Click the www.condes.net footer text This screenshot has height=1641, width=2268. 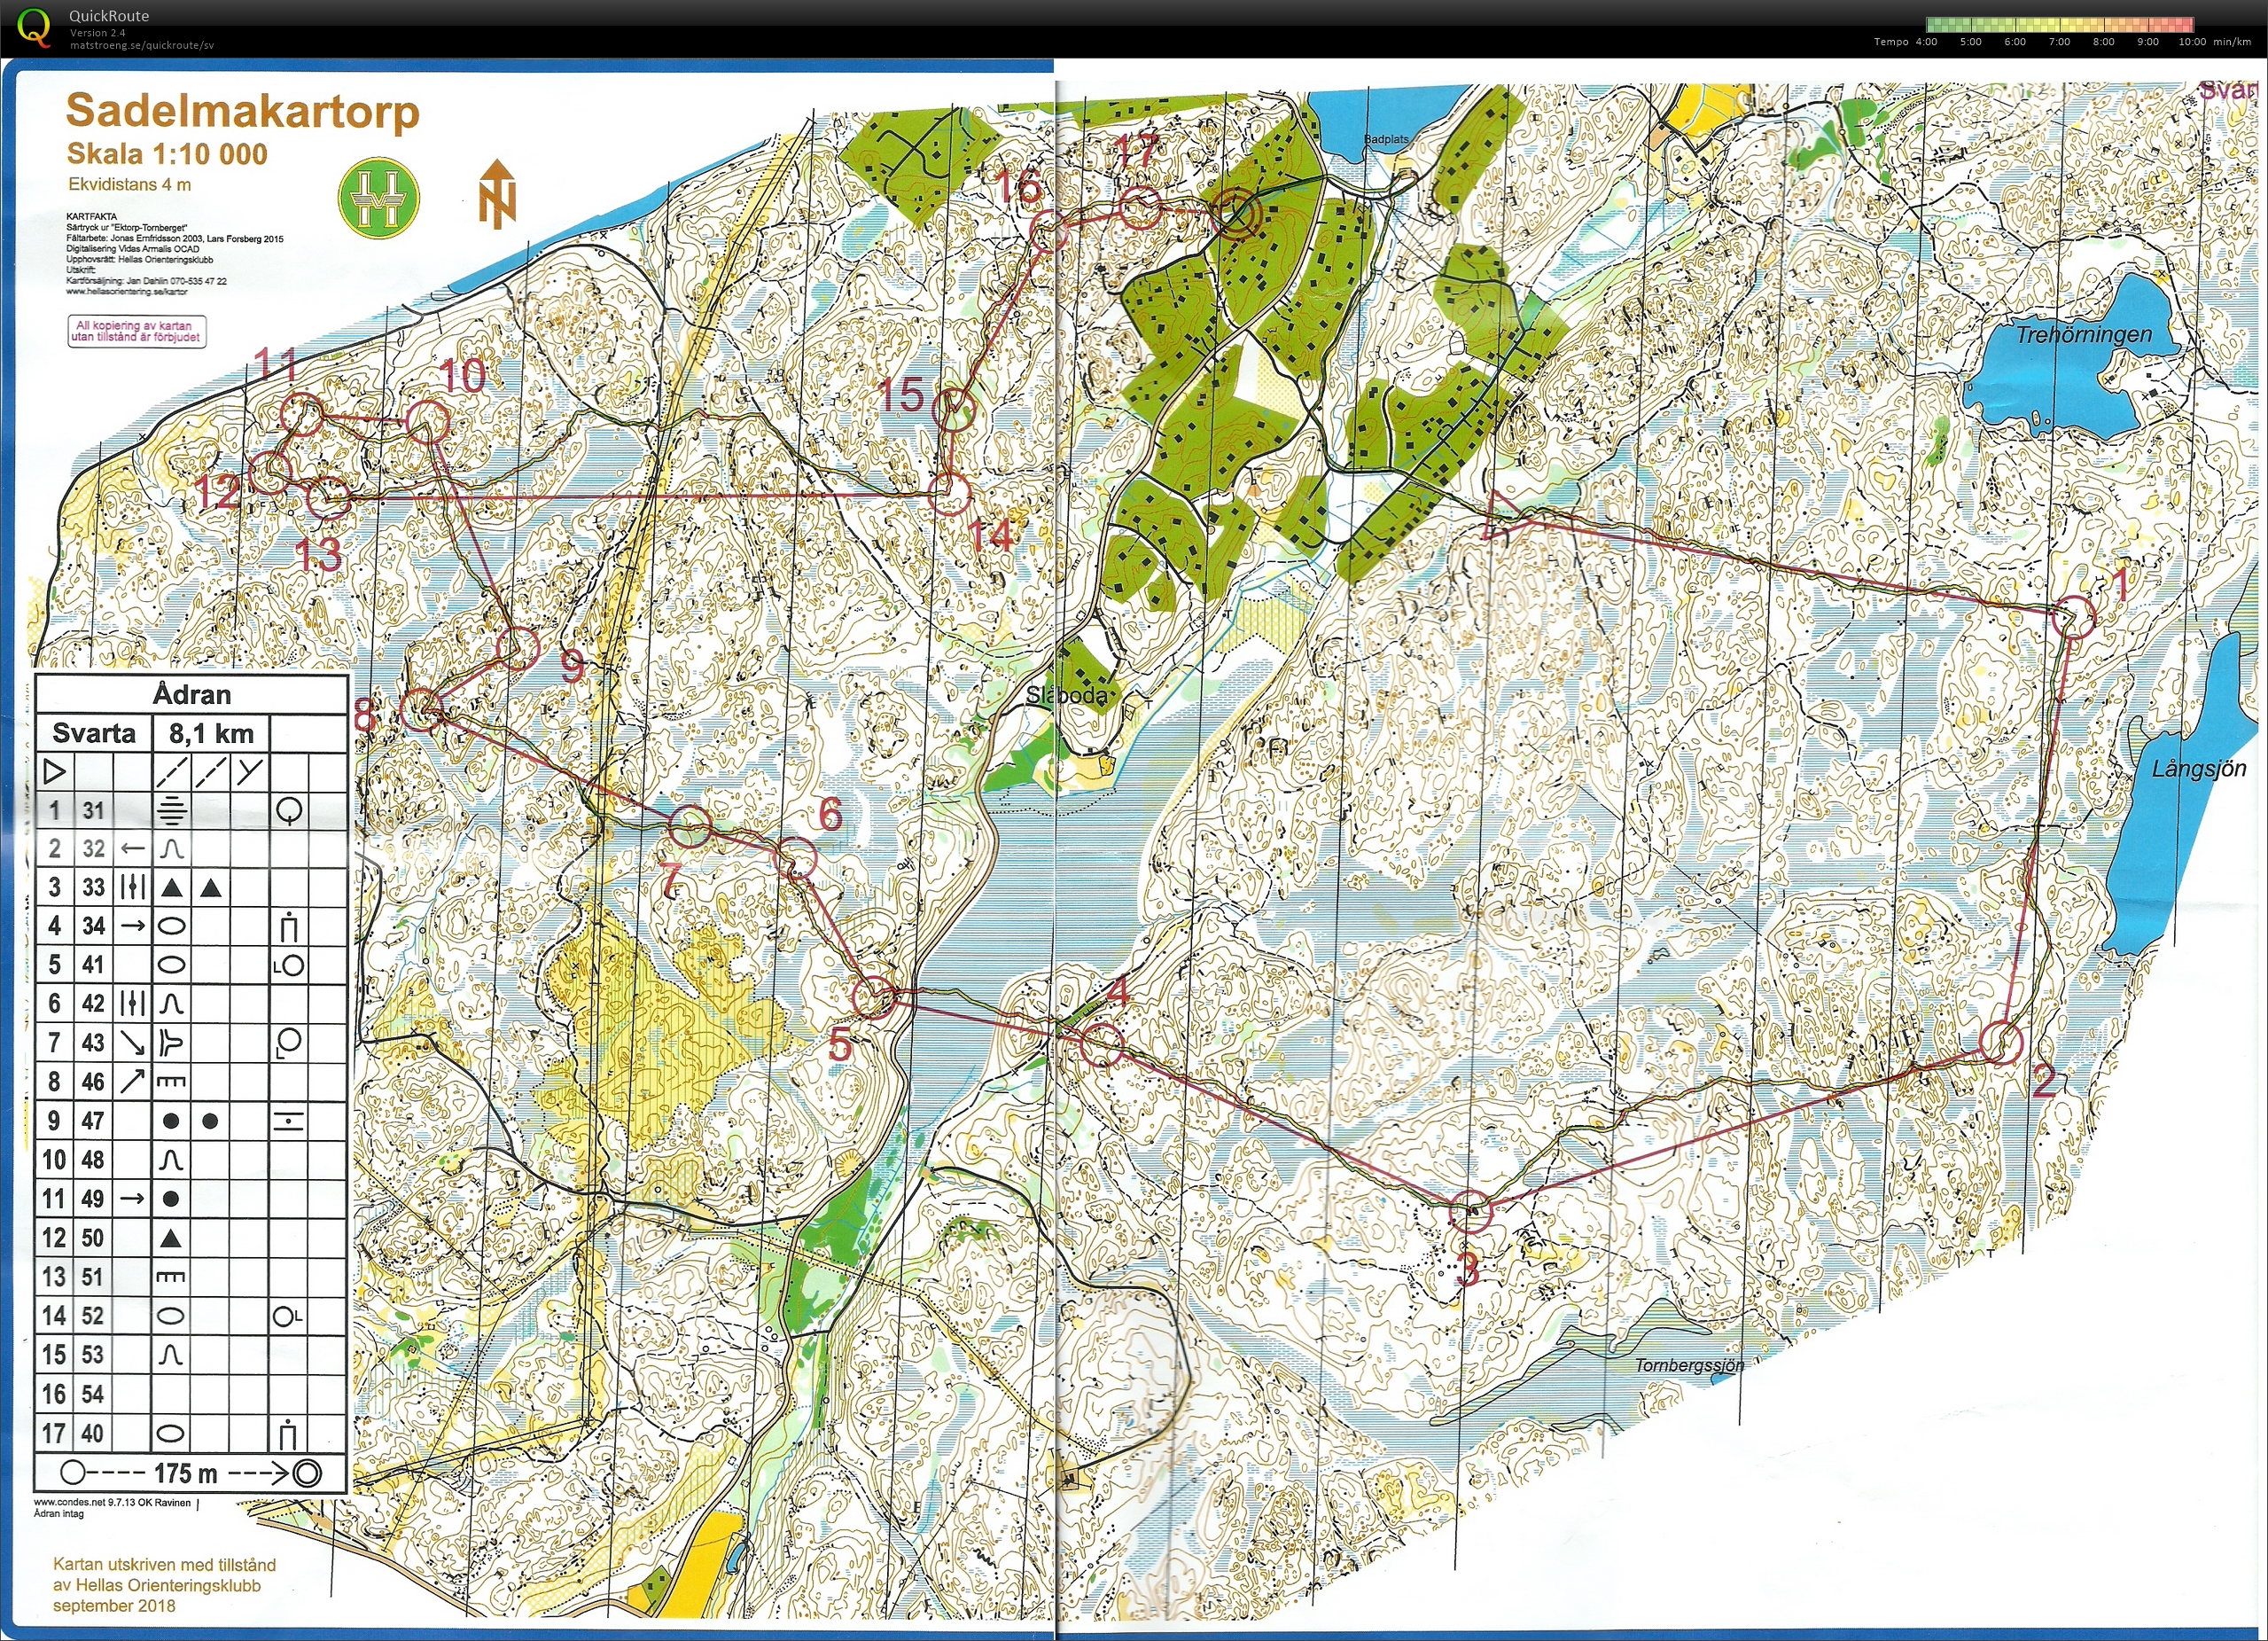point(112,1502)
